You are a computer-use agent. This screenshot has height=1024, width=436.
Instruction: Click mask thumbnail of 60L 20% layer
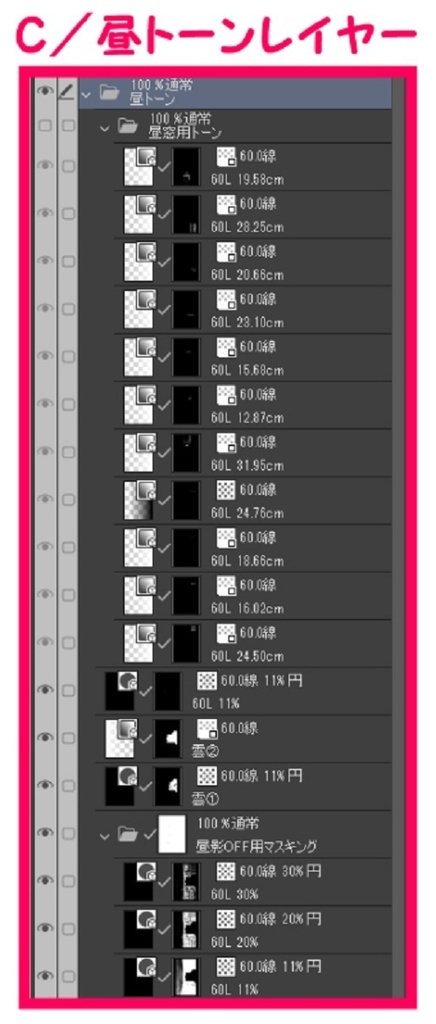pyautogui.click(x=186, y=929)
